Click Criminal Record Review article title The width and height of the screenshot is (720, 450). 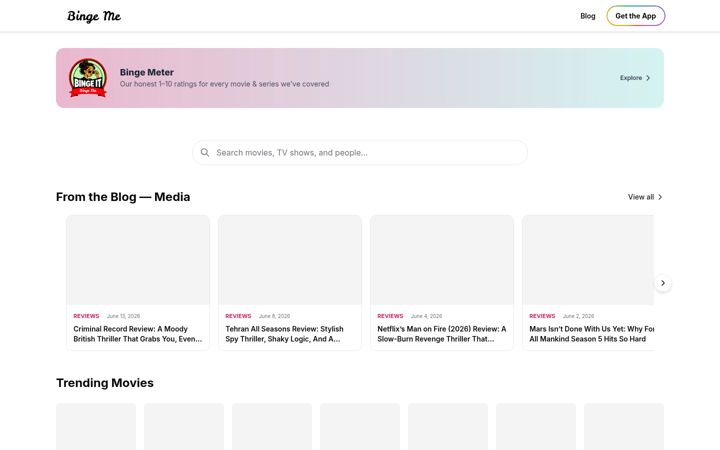tap(138, 334)
